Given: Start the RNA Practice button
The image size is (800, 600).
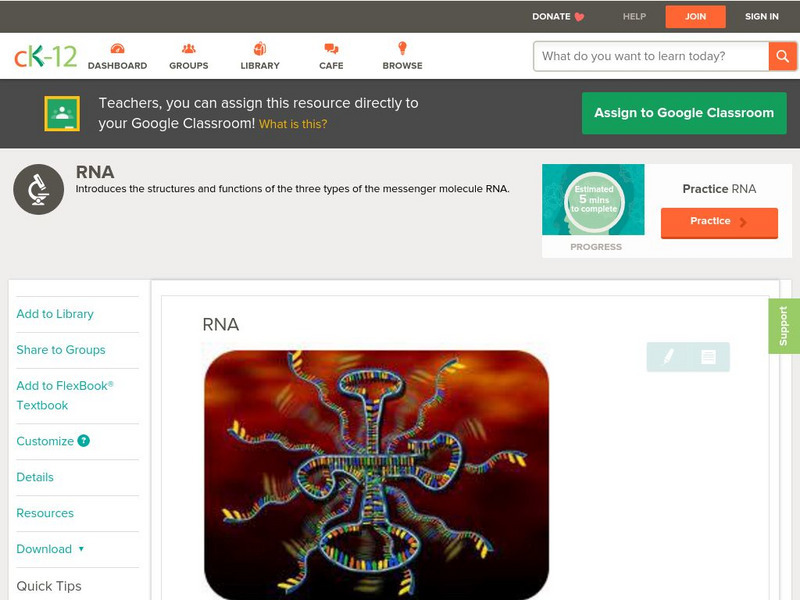Looking at the screenshot, I should (719, 222).
